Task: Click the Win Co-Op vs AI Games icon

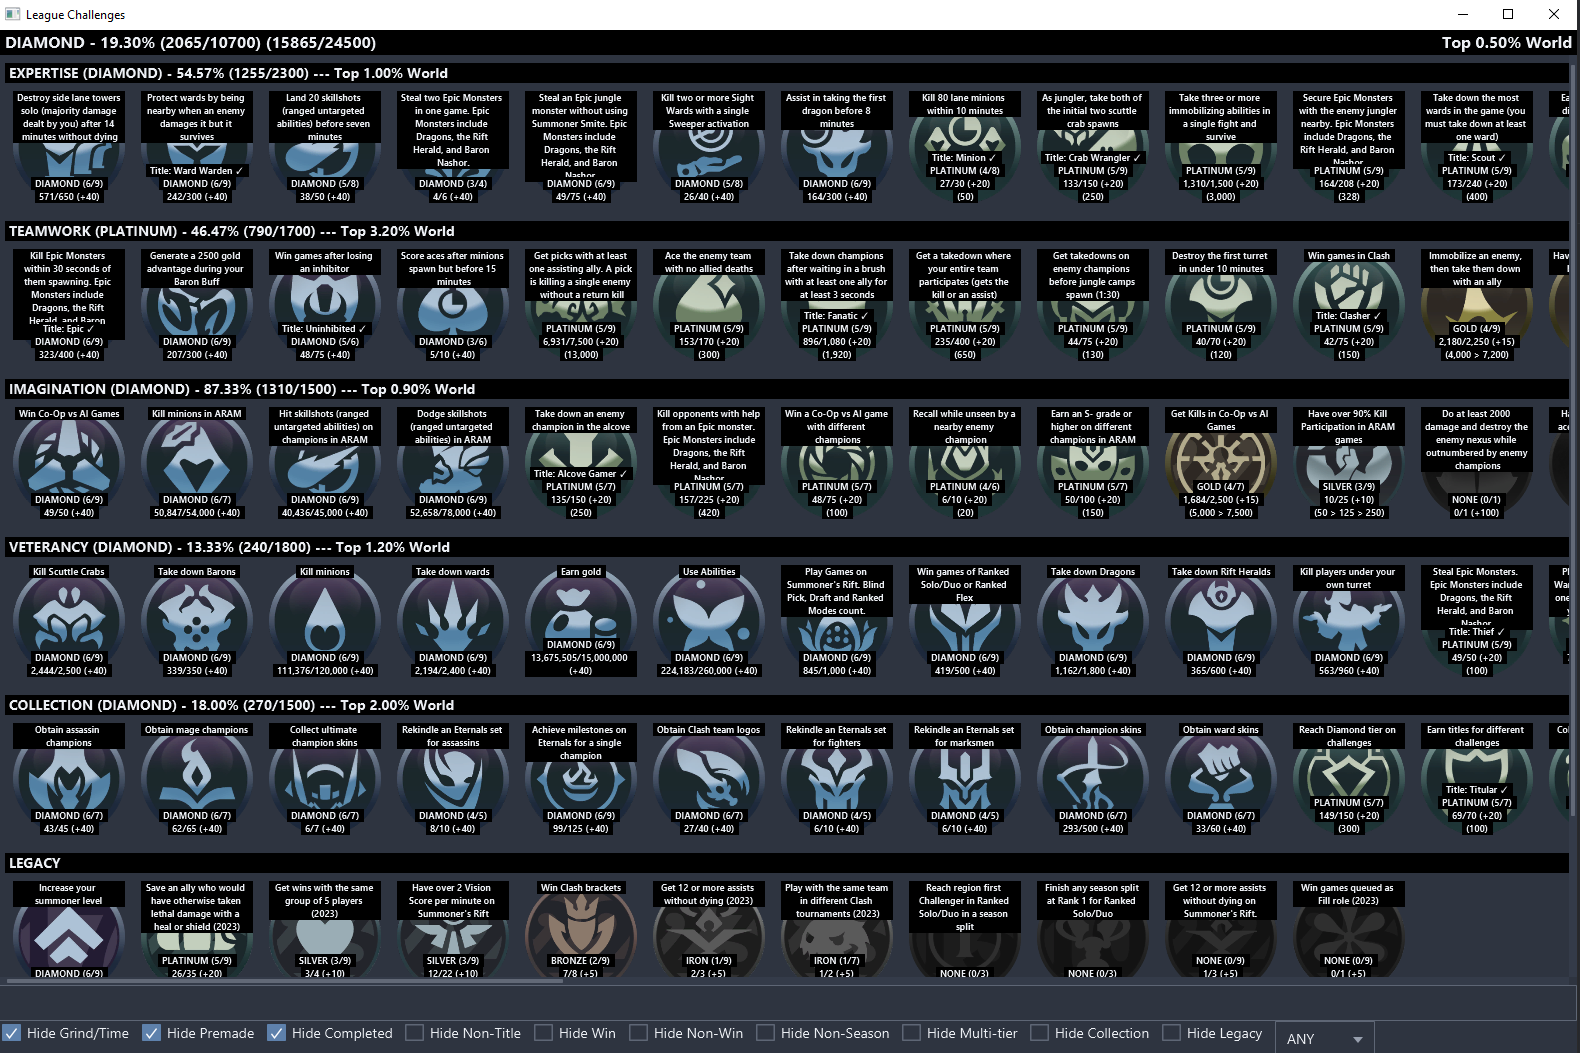Action: click(x=69, y=463)
